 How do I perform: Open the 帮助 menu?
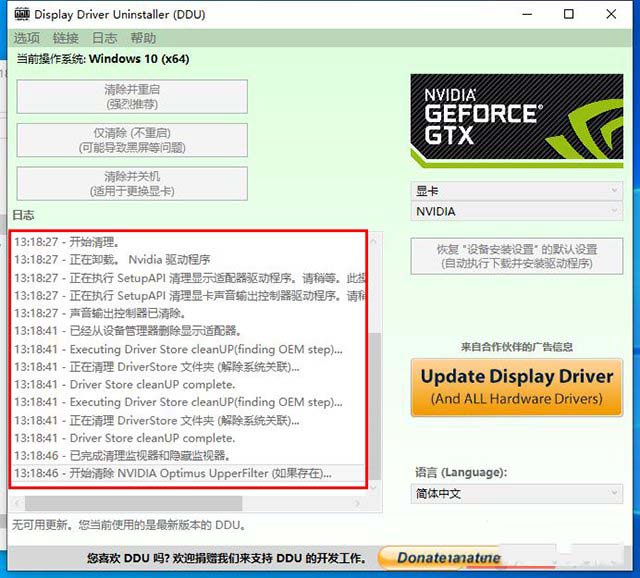pyautogui.click(x=143, y=38)
